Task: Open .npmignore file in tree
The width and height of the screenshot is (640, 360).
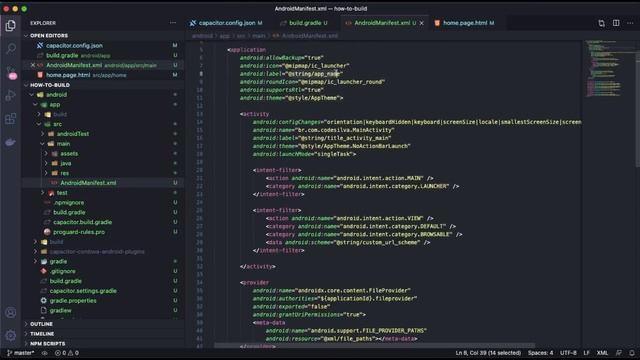Action: [x=69, y=202]
